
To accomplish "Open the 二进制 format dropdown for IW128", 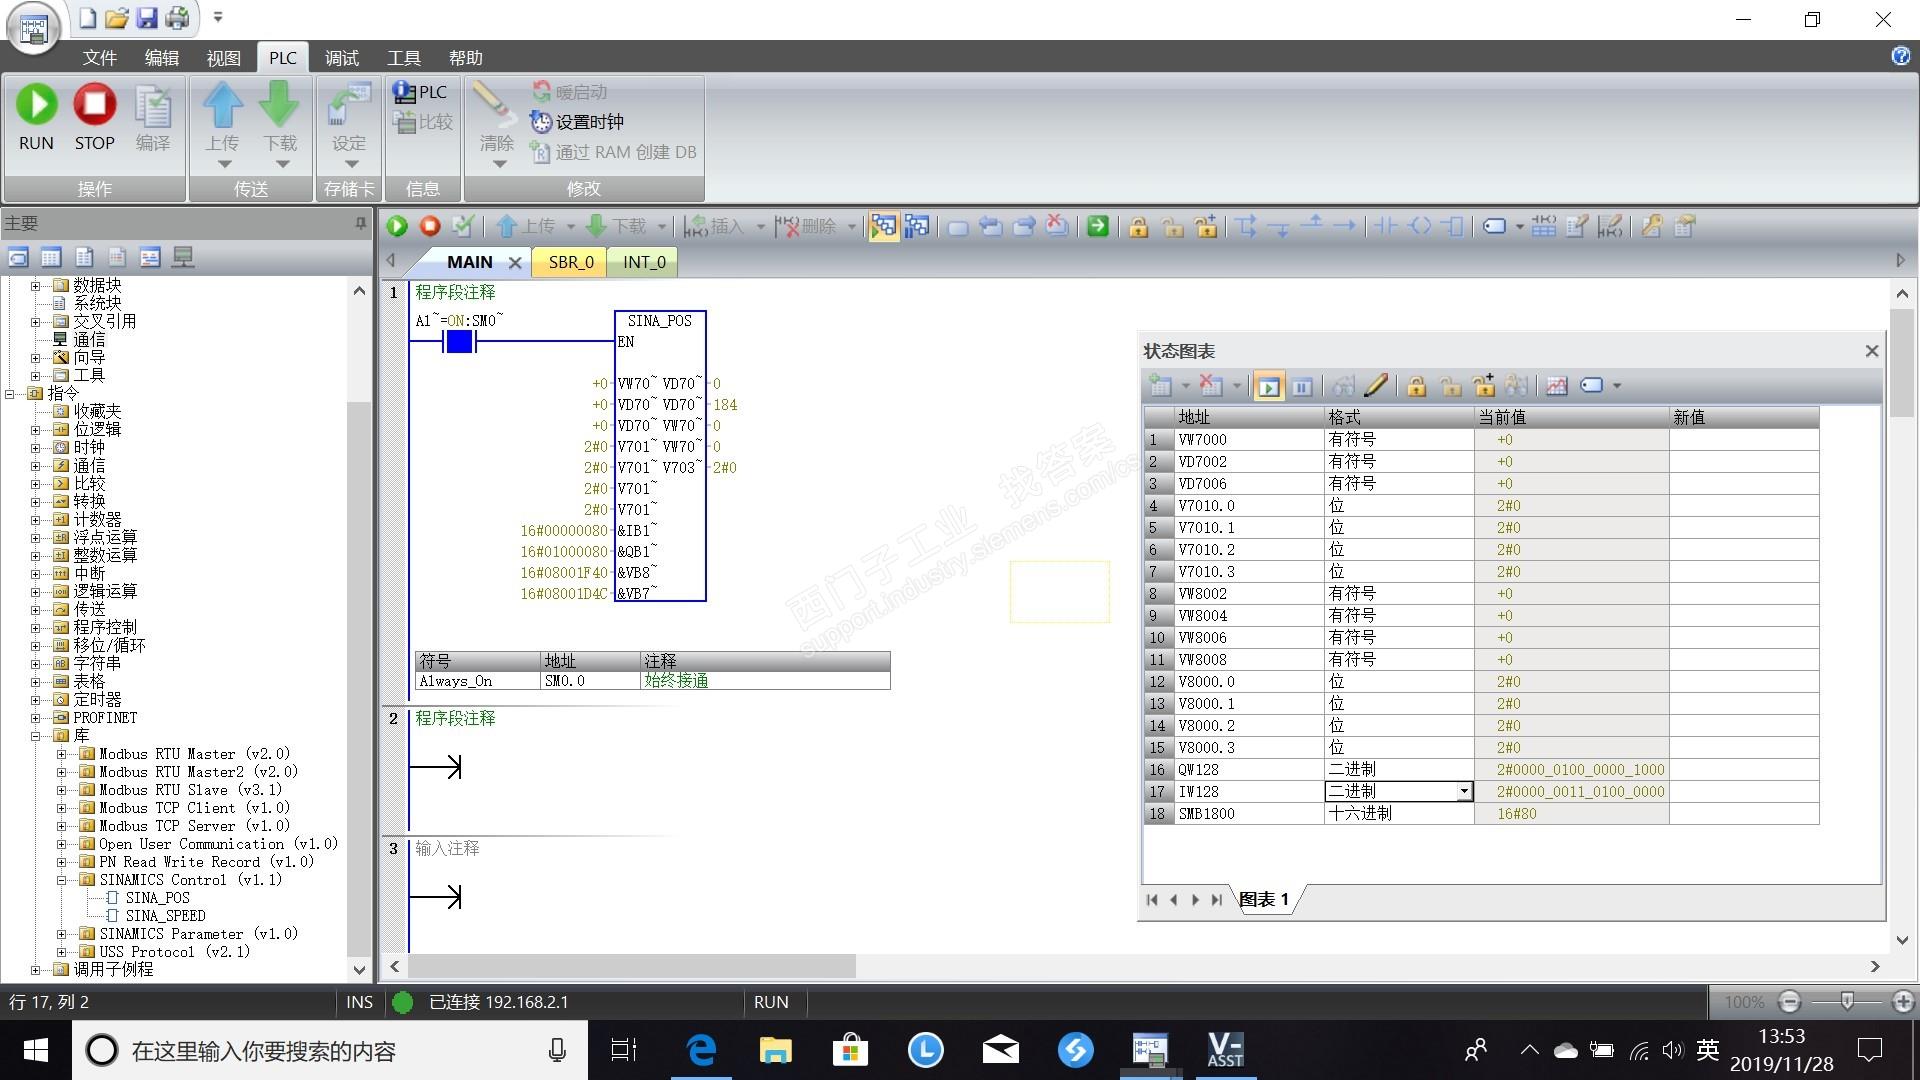I will (1464, 792).
